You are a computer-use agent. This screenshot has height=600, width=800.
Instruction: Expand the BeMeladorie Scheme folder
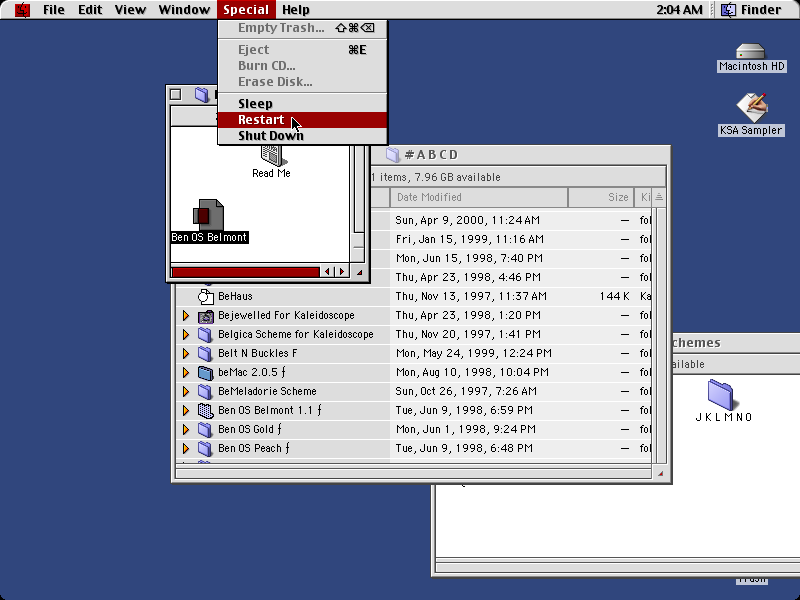[x=186, y=392]
